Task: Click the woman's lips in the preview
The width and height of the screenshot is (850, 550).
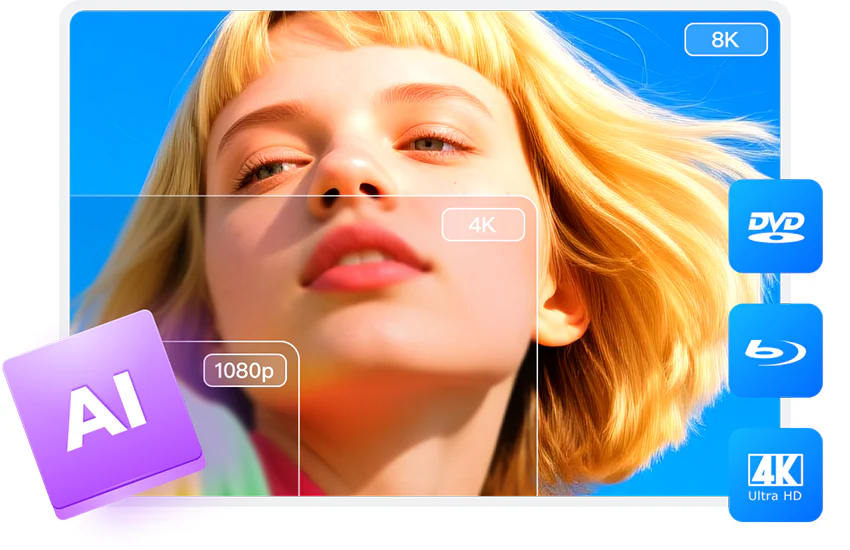Action: coord(366,258)
